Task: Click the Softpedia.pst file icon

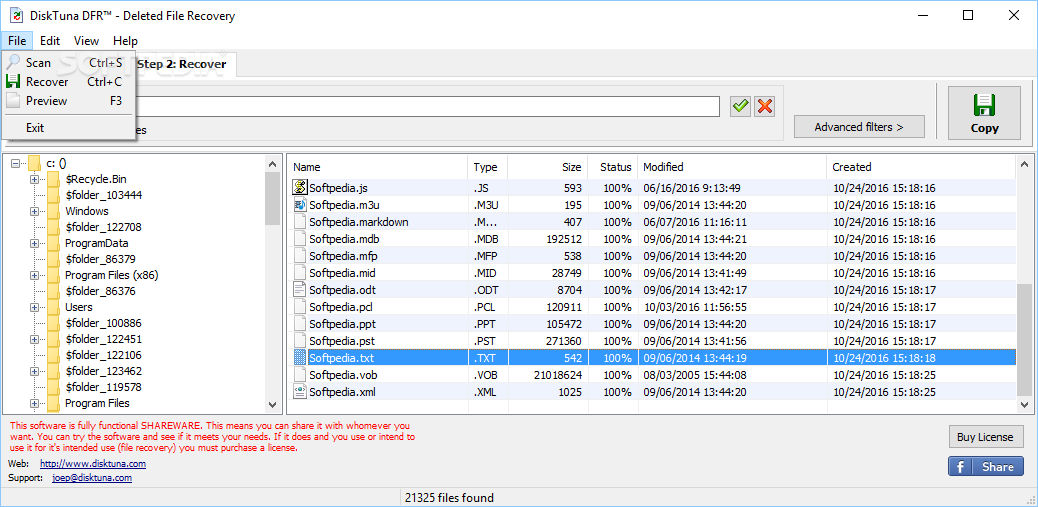Action: (300, 341)
